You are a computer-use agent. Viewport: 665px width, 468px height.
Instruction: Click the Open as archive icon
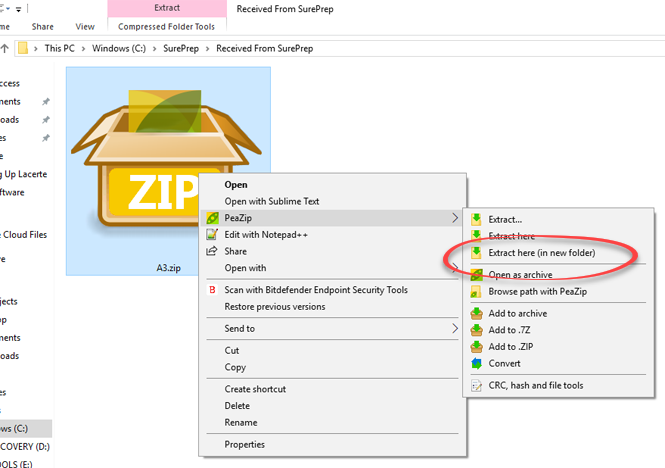[x=476, y=275]
